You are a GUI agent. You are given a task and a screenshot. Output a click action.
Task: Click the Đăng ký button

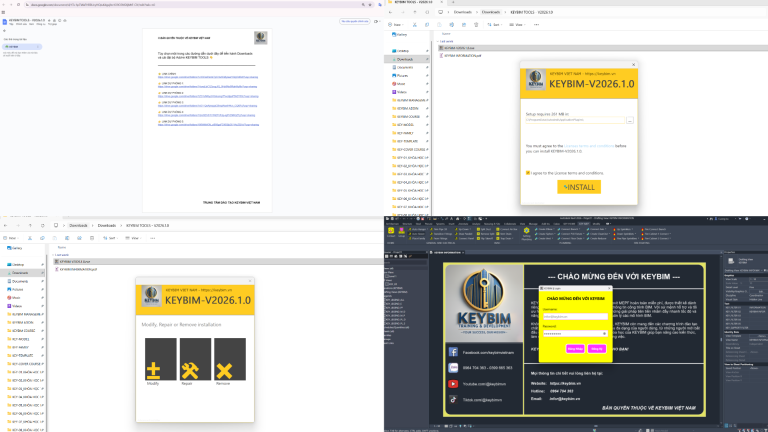(x=597, y=349)
